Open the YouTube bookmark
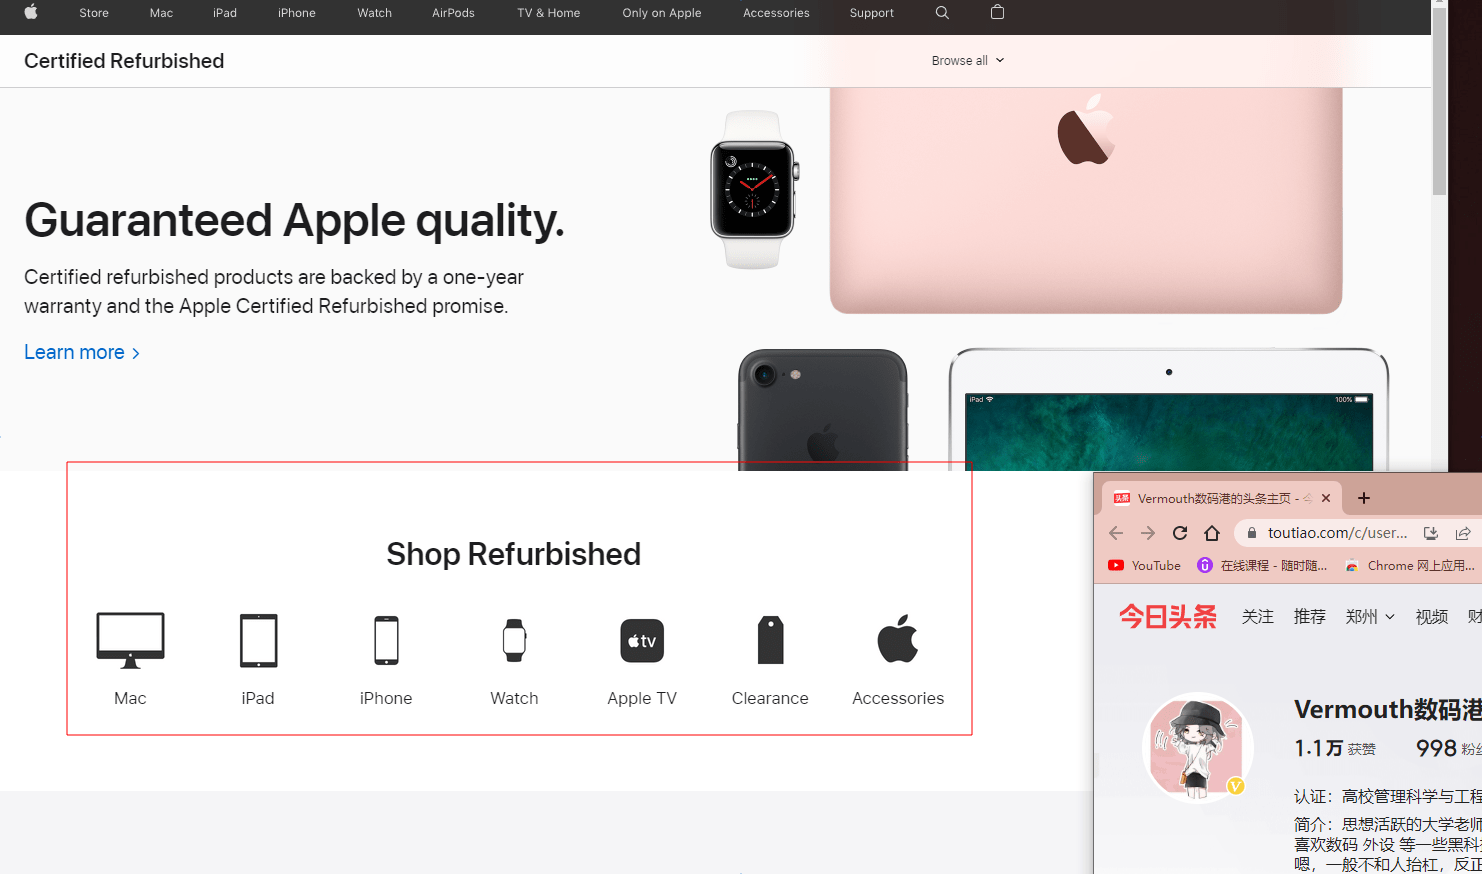The image size is (1482, 874). click(1144, 566)
